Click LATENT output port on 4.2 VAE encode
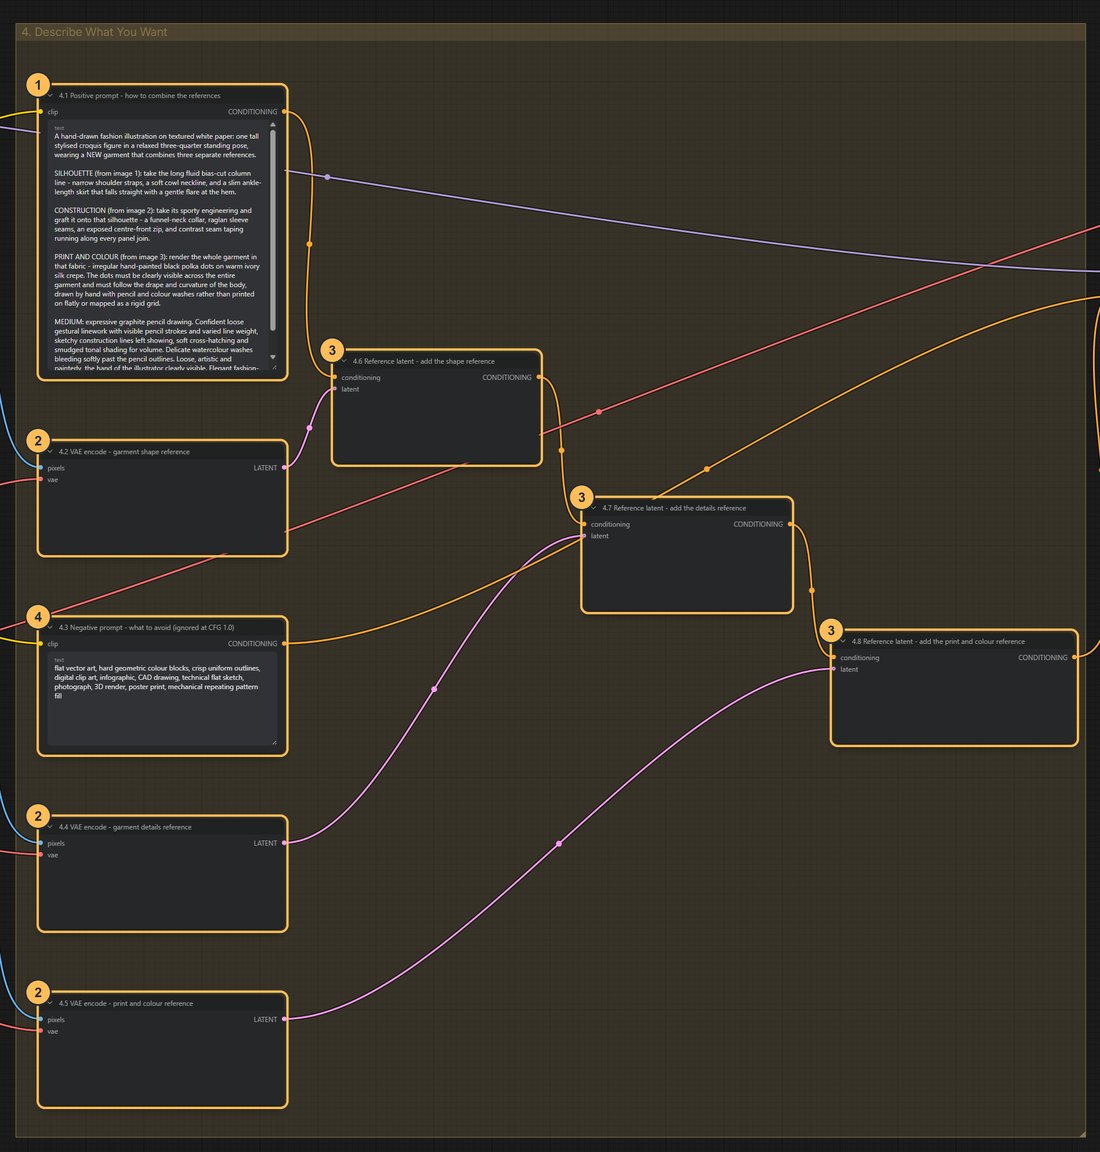1100x1152 pixels. pyautogui.click(x=284, y=468)
